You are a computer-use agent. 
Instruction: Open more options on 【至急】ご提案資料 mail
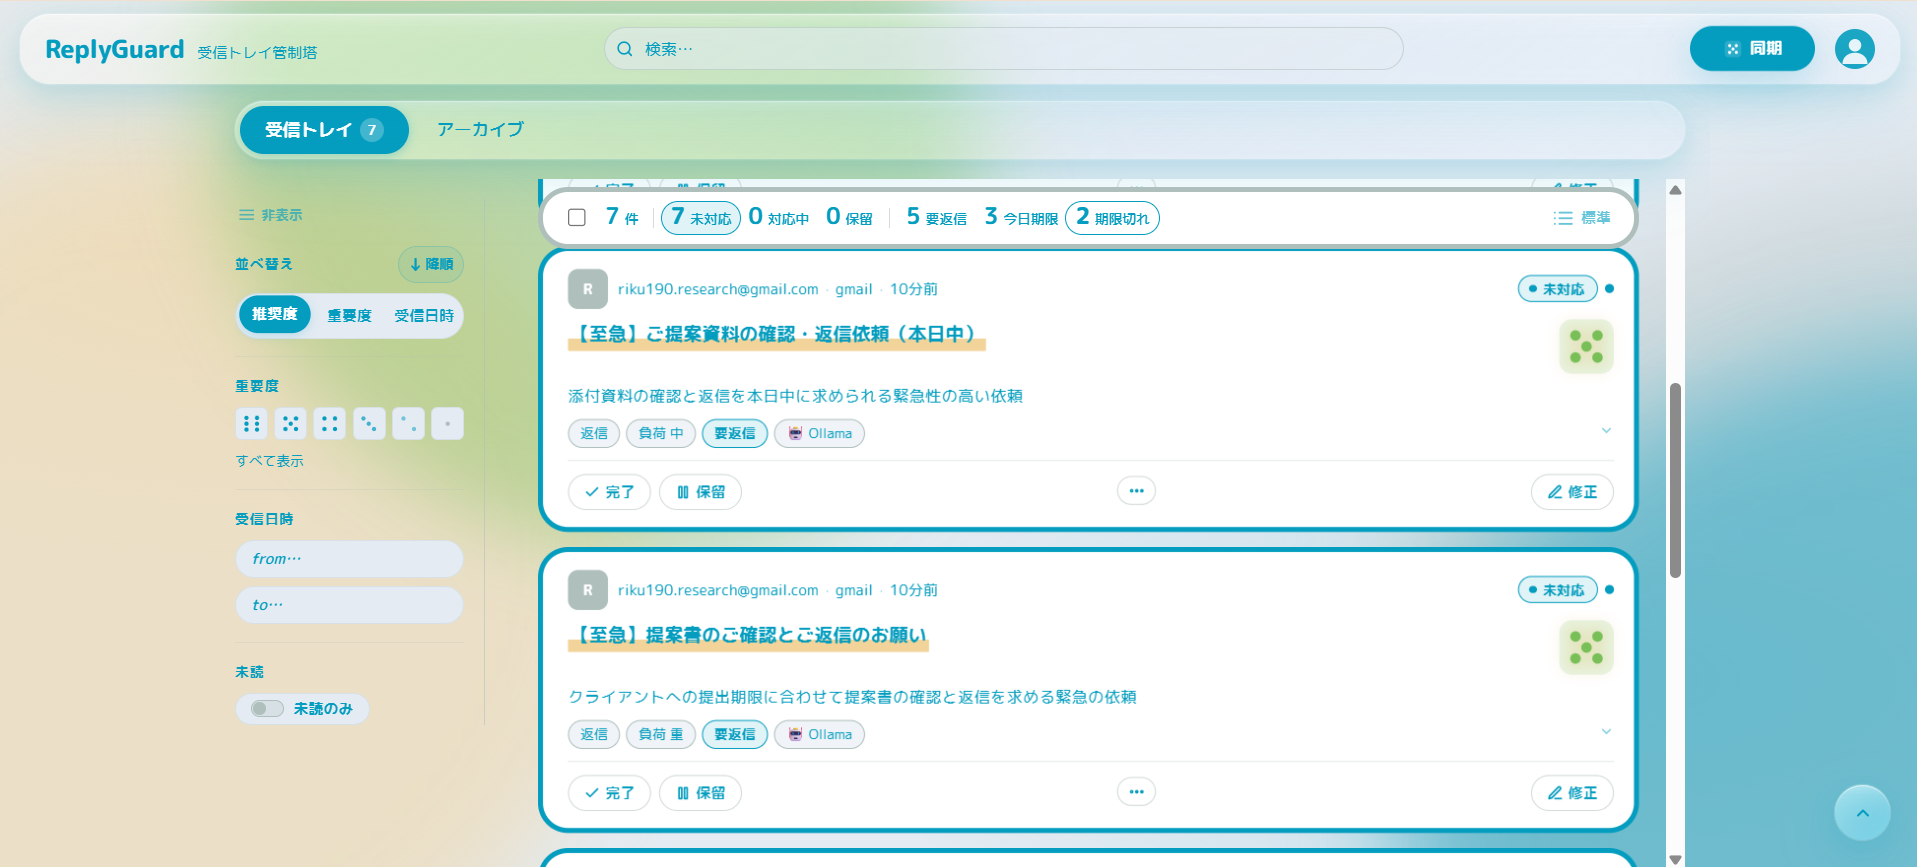(x=1136, y=491)
